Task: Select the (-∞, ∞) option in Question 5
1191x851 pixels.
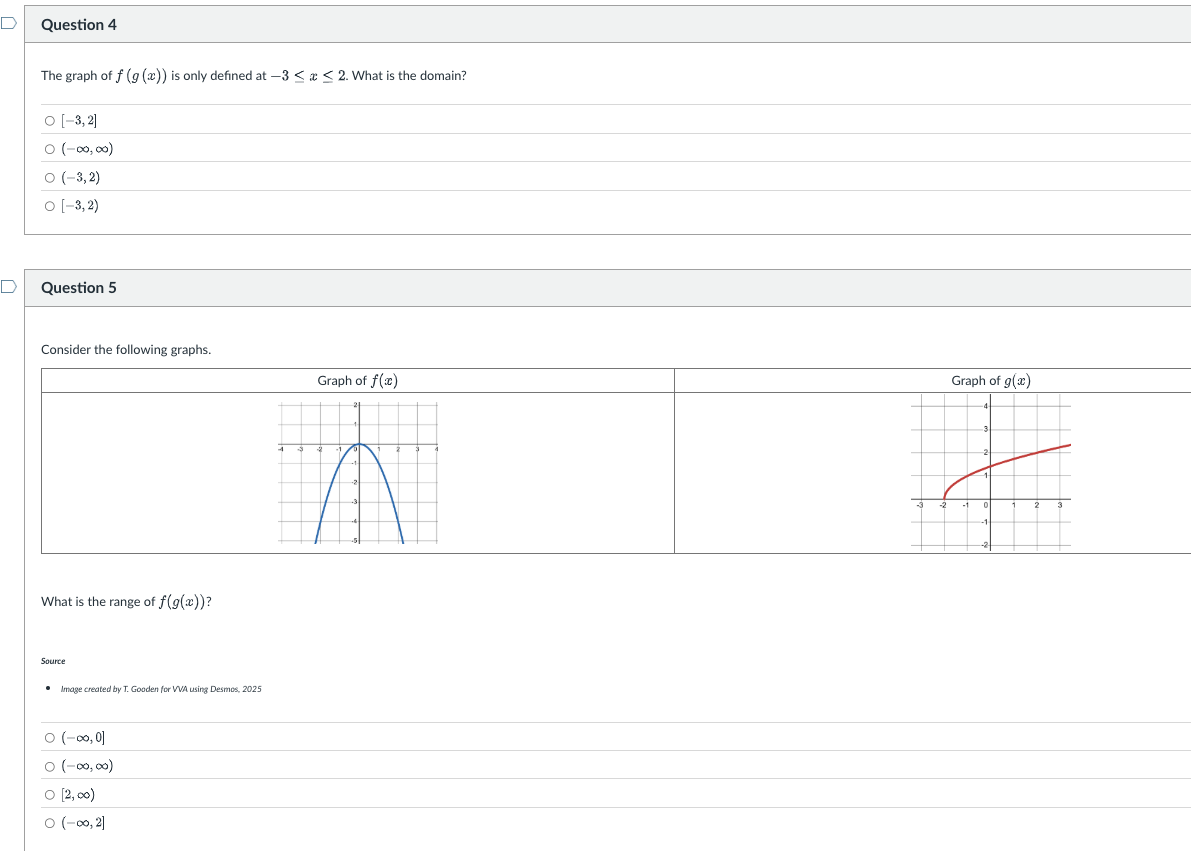Action: [x=48, y=765]
